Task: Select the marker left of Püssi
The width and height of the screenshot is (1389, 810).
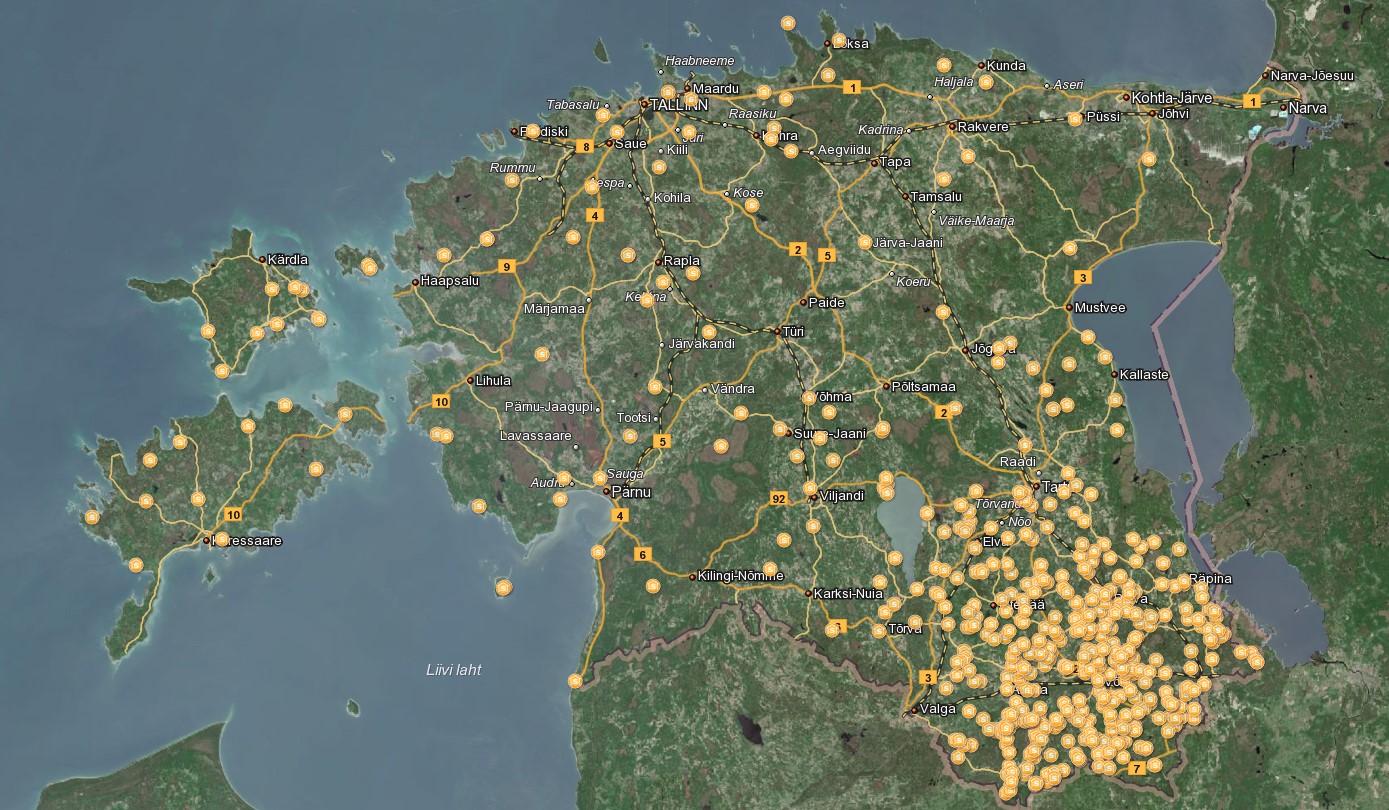Action: pyautogui.click(x=1075, y=119)
